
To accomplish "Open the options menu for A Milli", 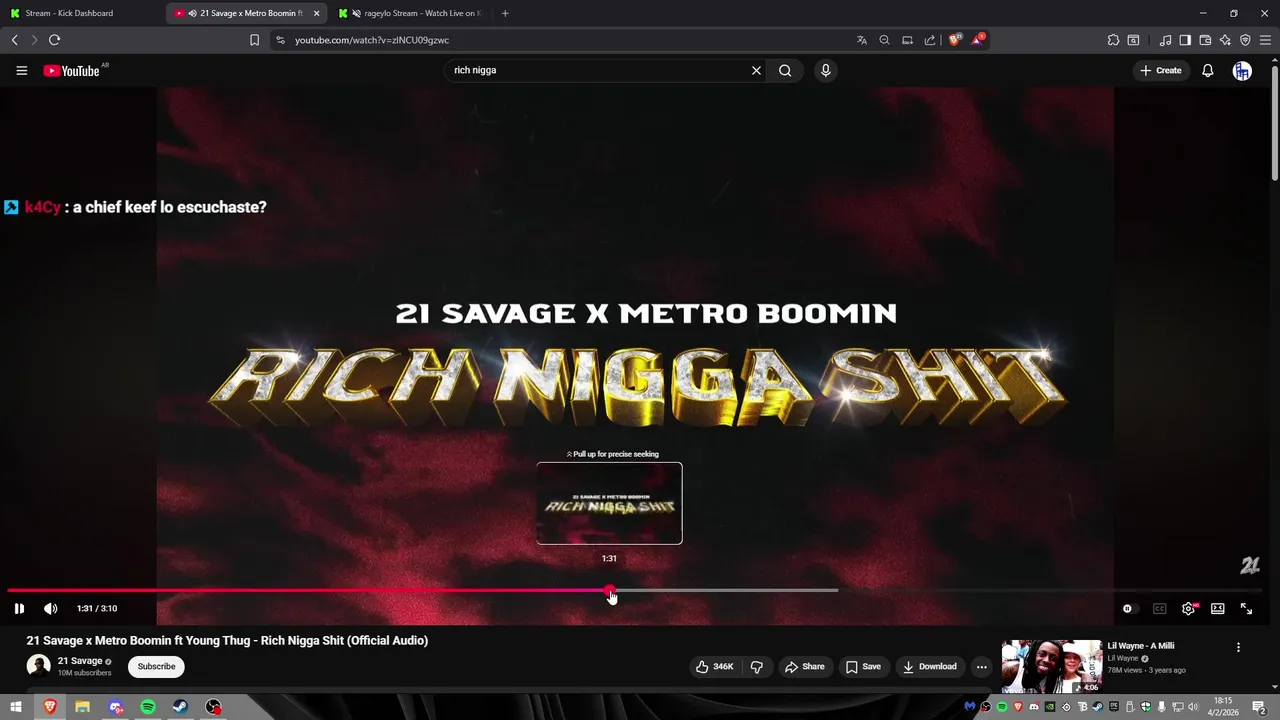I will coord(1238,647).
